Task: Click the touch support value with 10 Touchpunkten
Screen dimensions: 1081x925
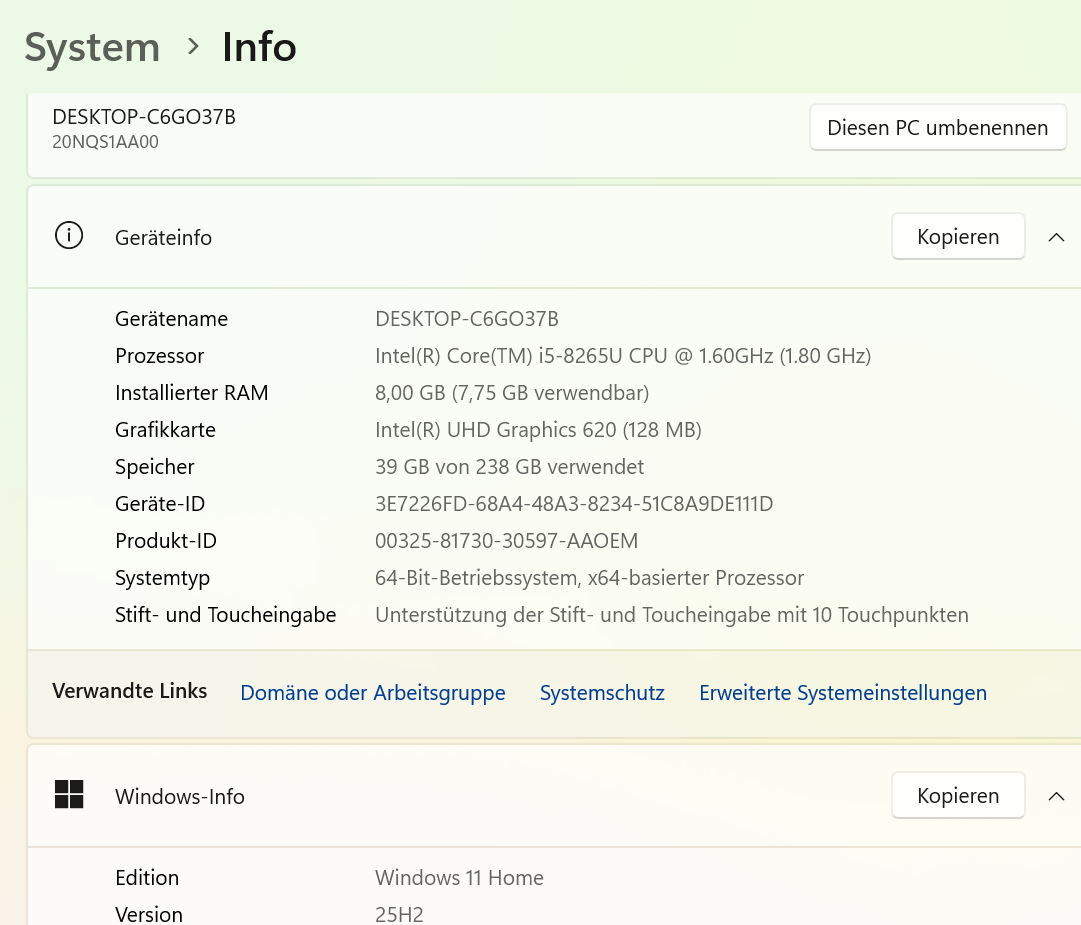Action: coord(672,615)
